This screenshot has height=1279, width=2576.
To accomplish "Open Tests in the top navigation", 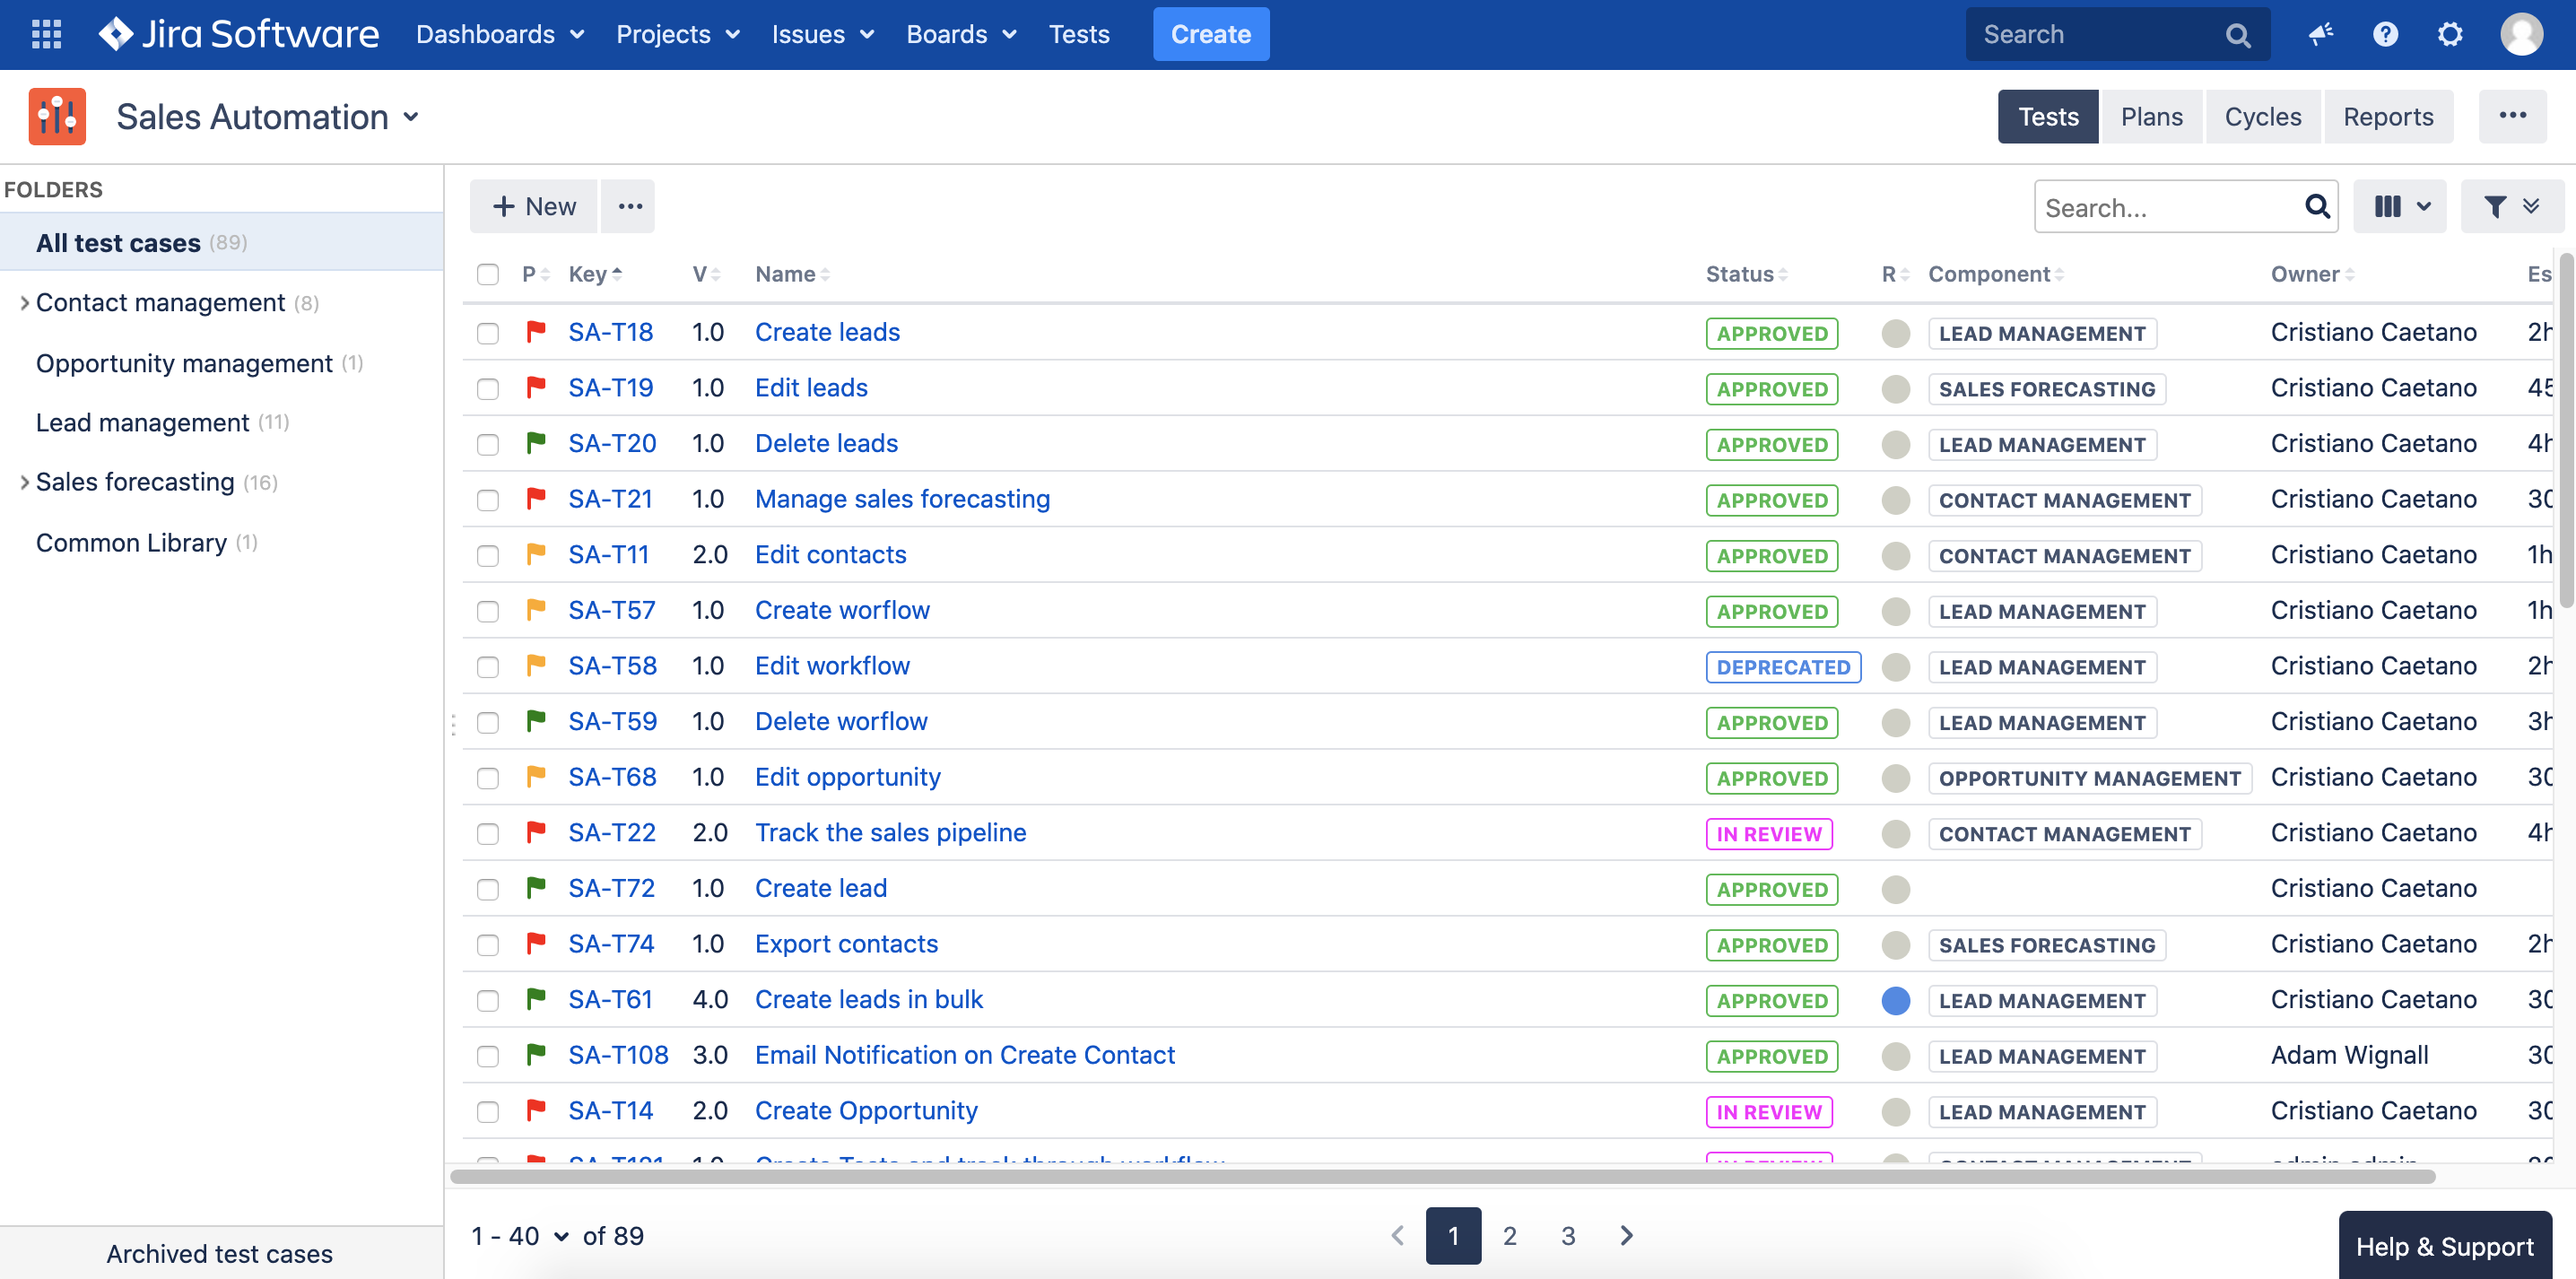I will 1079,34.
